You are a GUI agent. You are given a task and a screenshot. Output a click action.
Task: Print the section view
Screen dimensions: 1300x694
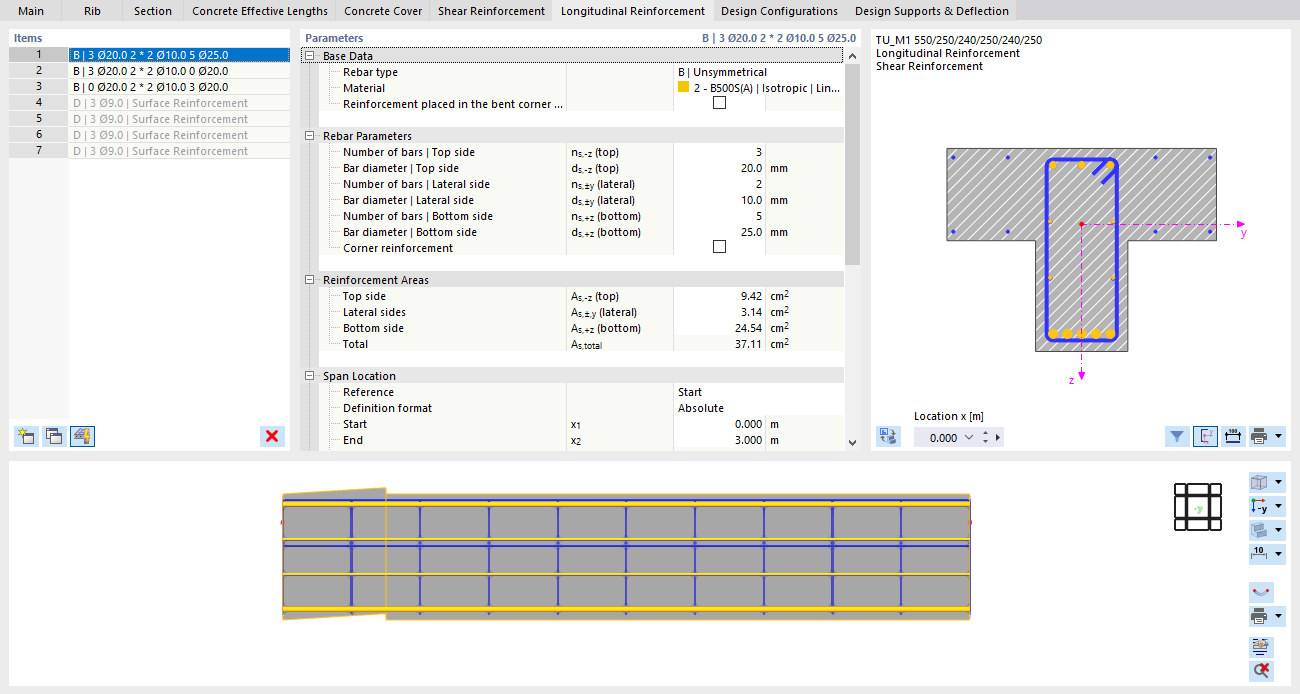point(1259,436)
